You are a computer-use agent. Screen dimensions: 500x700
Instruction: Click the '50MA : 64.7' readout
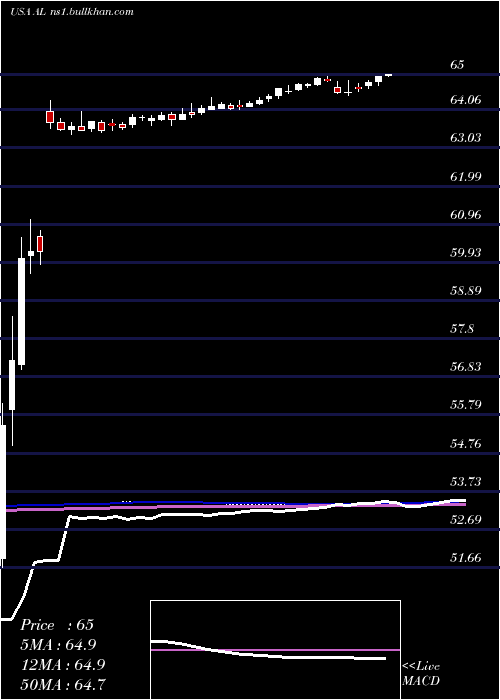click(63, 684)
